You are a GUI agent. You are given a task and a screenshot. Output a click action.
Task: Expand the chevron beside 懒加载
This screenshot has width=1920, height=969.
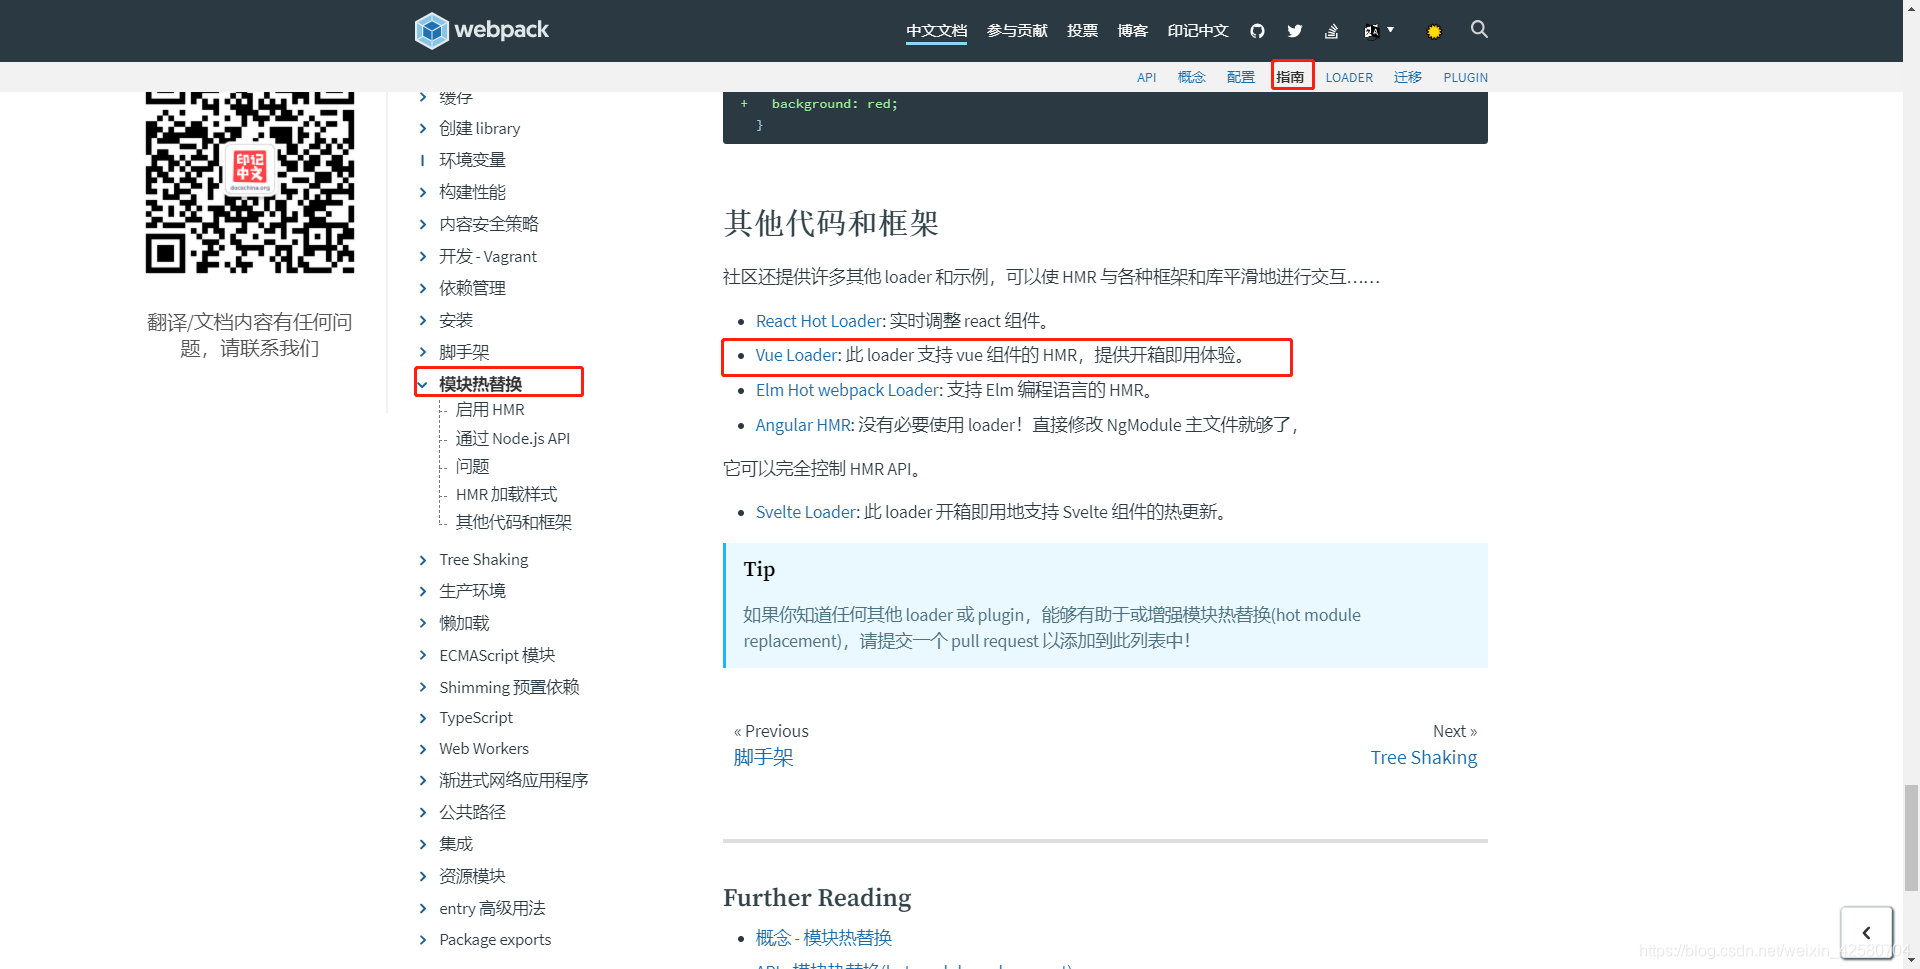(x=423, y=623)
